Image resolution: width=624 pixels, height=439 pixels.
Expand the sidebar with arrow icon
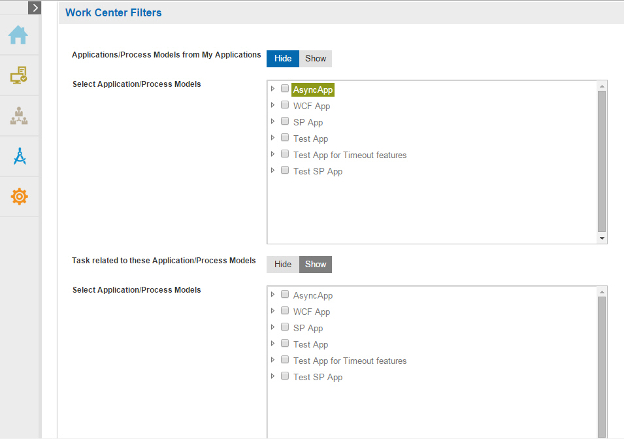pyautogui.click(x=35, y=8)
